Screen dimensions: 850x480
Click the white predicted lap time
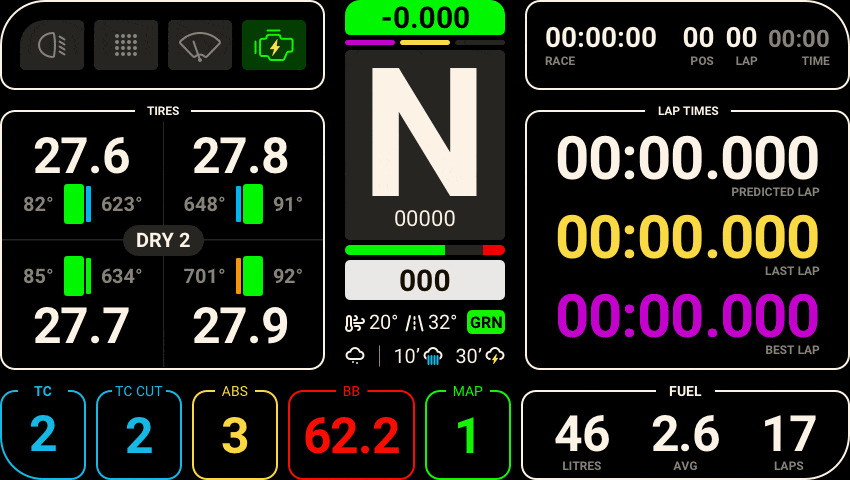687,158
